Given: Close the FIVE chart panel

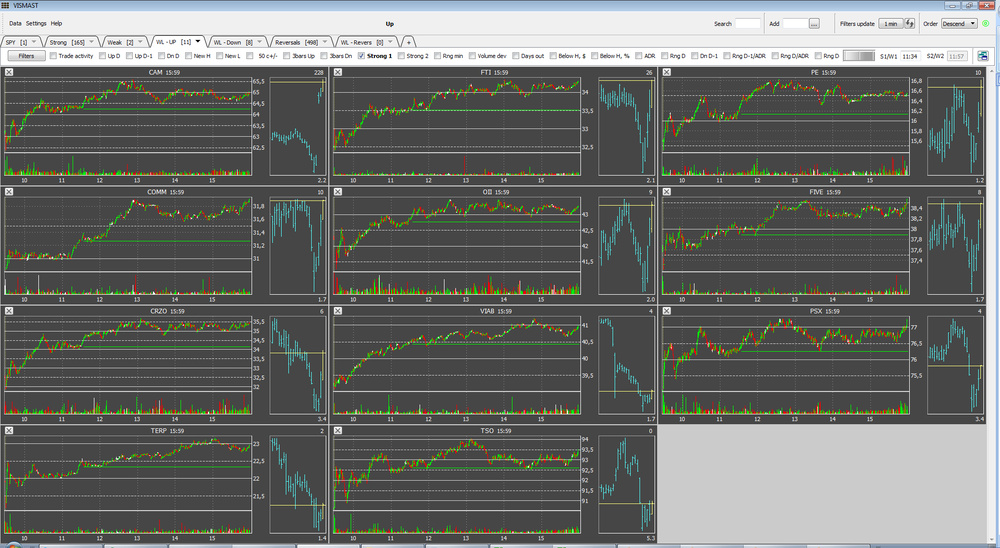Looking at the screenshot, I should pyautogui.click(x=666, y=191).
